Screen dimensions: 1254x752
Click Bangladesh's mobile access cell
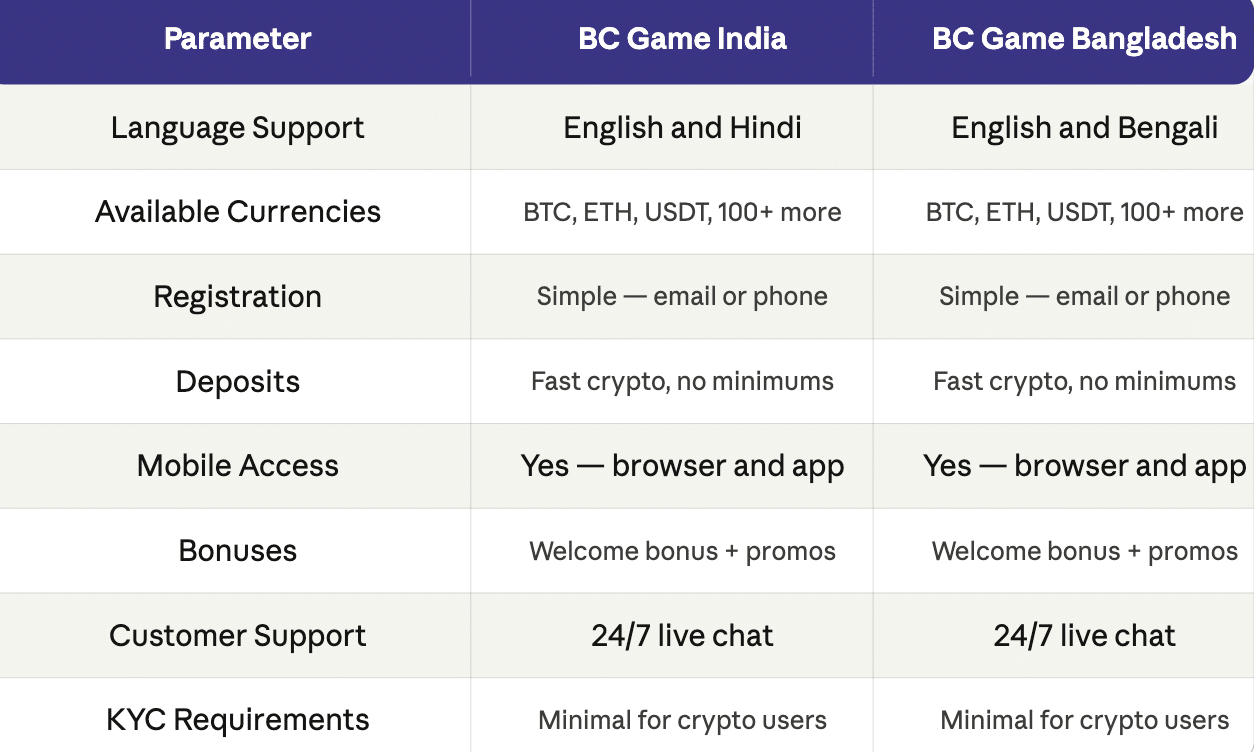pyautogui.click(x=1084, y=466)
